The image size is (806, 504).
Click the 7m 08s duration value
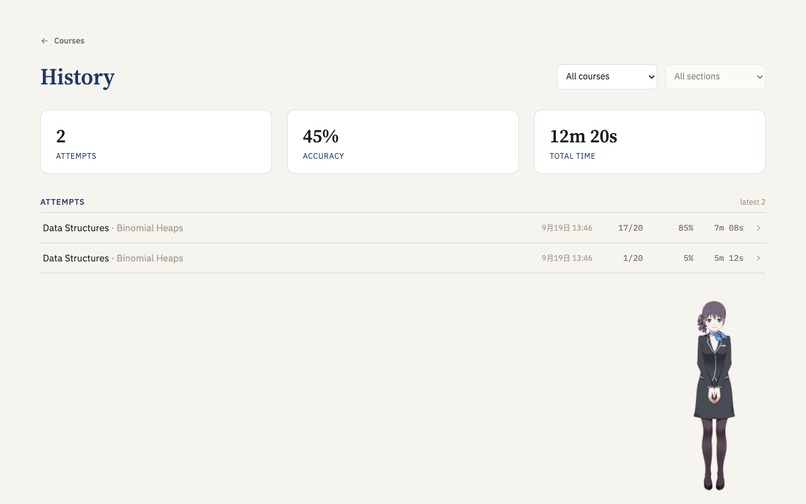[728, 228]
